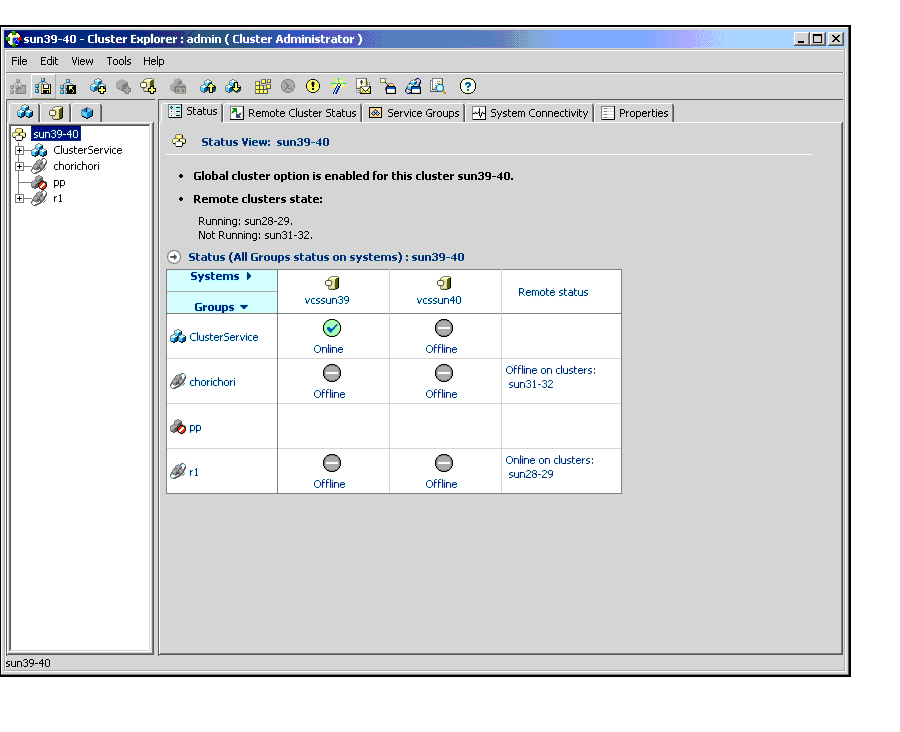Select the Systems view icon in left panel
The height and width of the screenshot is (732, 900).
56,113
